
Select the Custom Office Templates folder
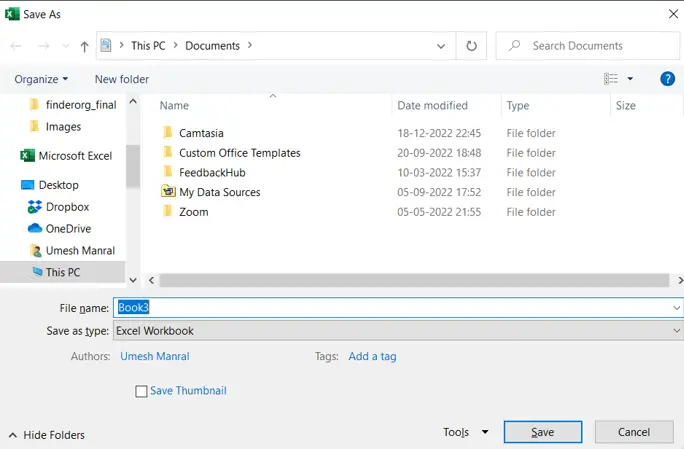click(239, 153)
